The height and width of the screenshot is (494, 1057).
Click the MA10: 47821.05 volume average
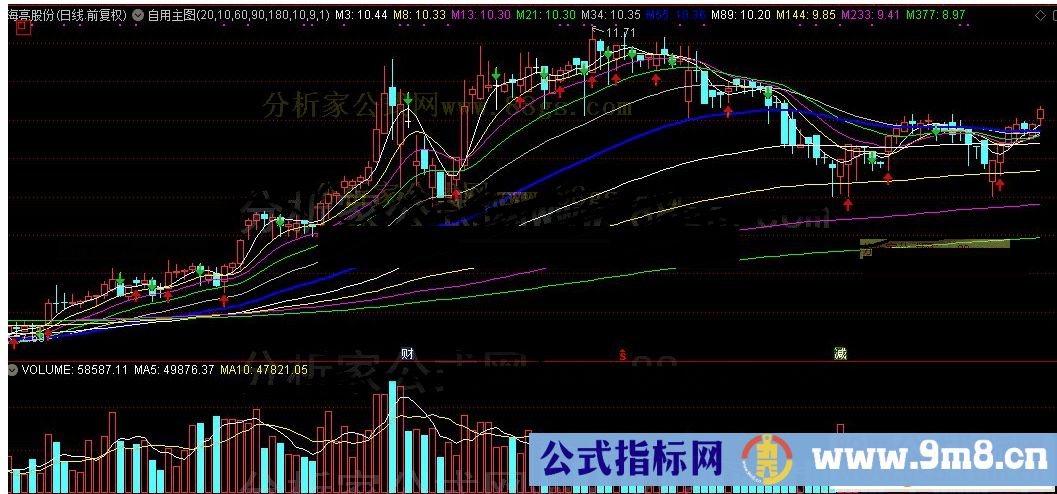[x=264, y=369]
